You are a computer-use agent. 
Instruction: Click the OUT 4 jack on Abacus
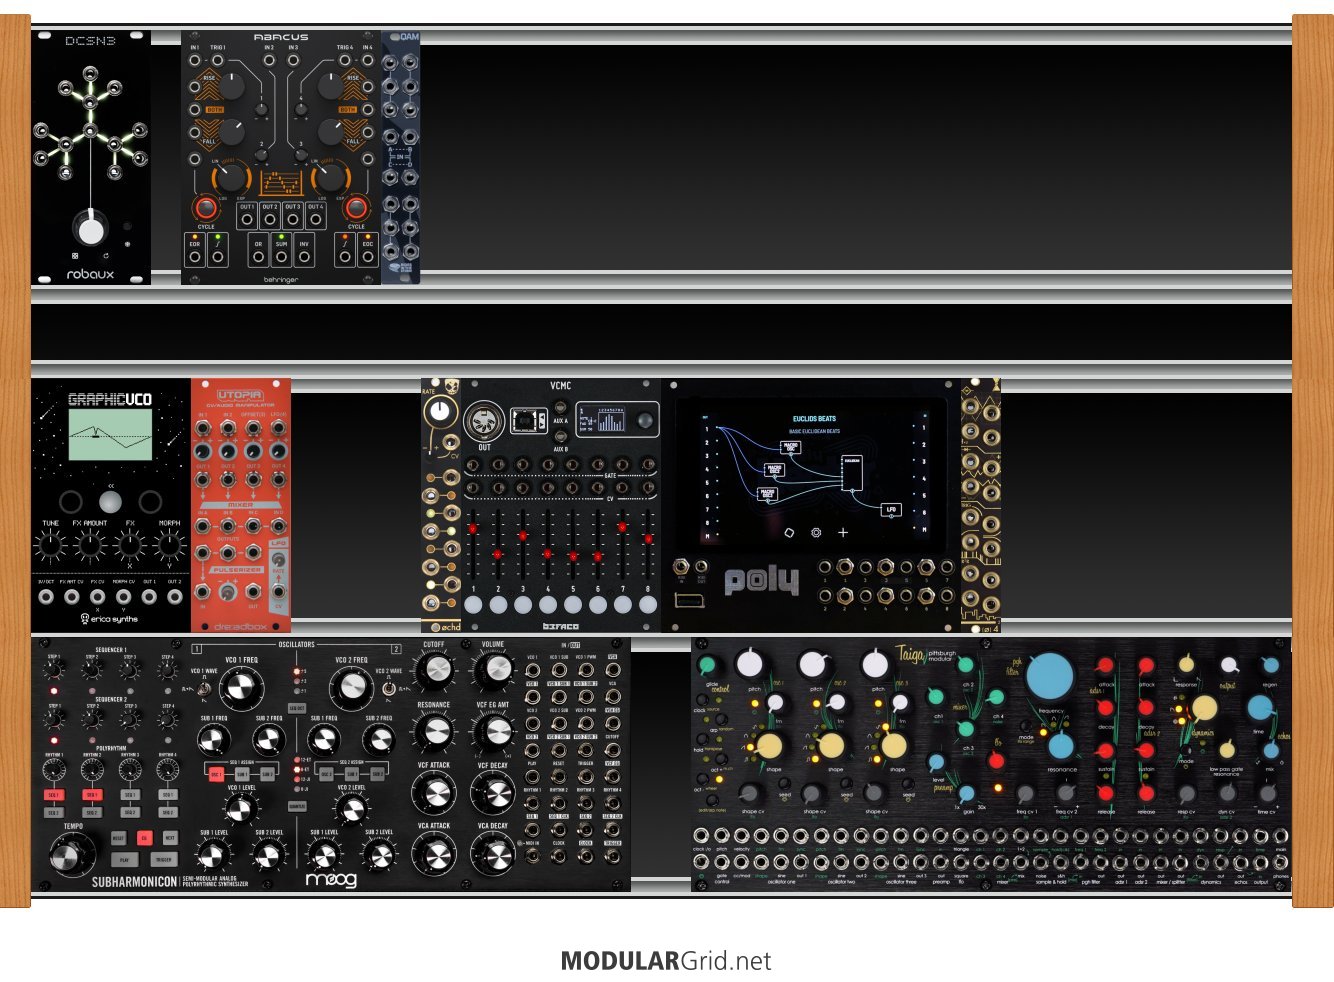[x=316, y=219]
